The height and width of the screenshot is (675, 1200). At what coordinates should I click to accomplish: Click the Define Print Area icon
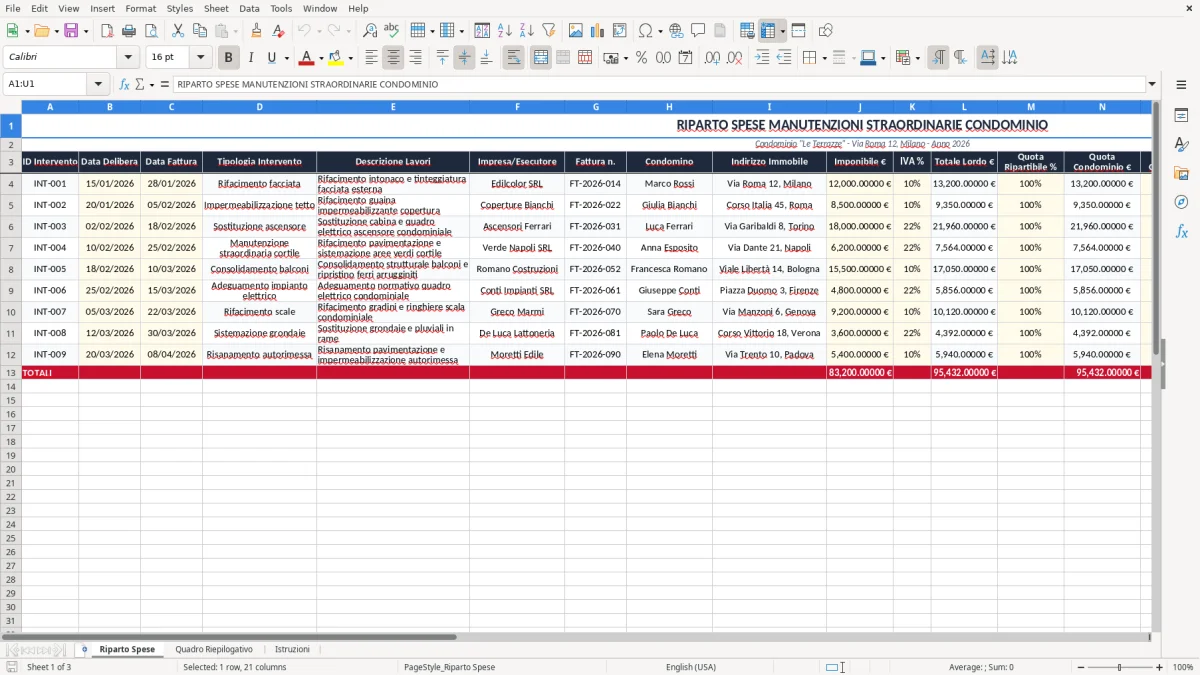(747, 31)
